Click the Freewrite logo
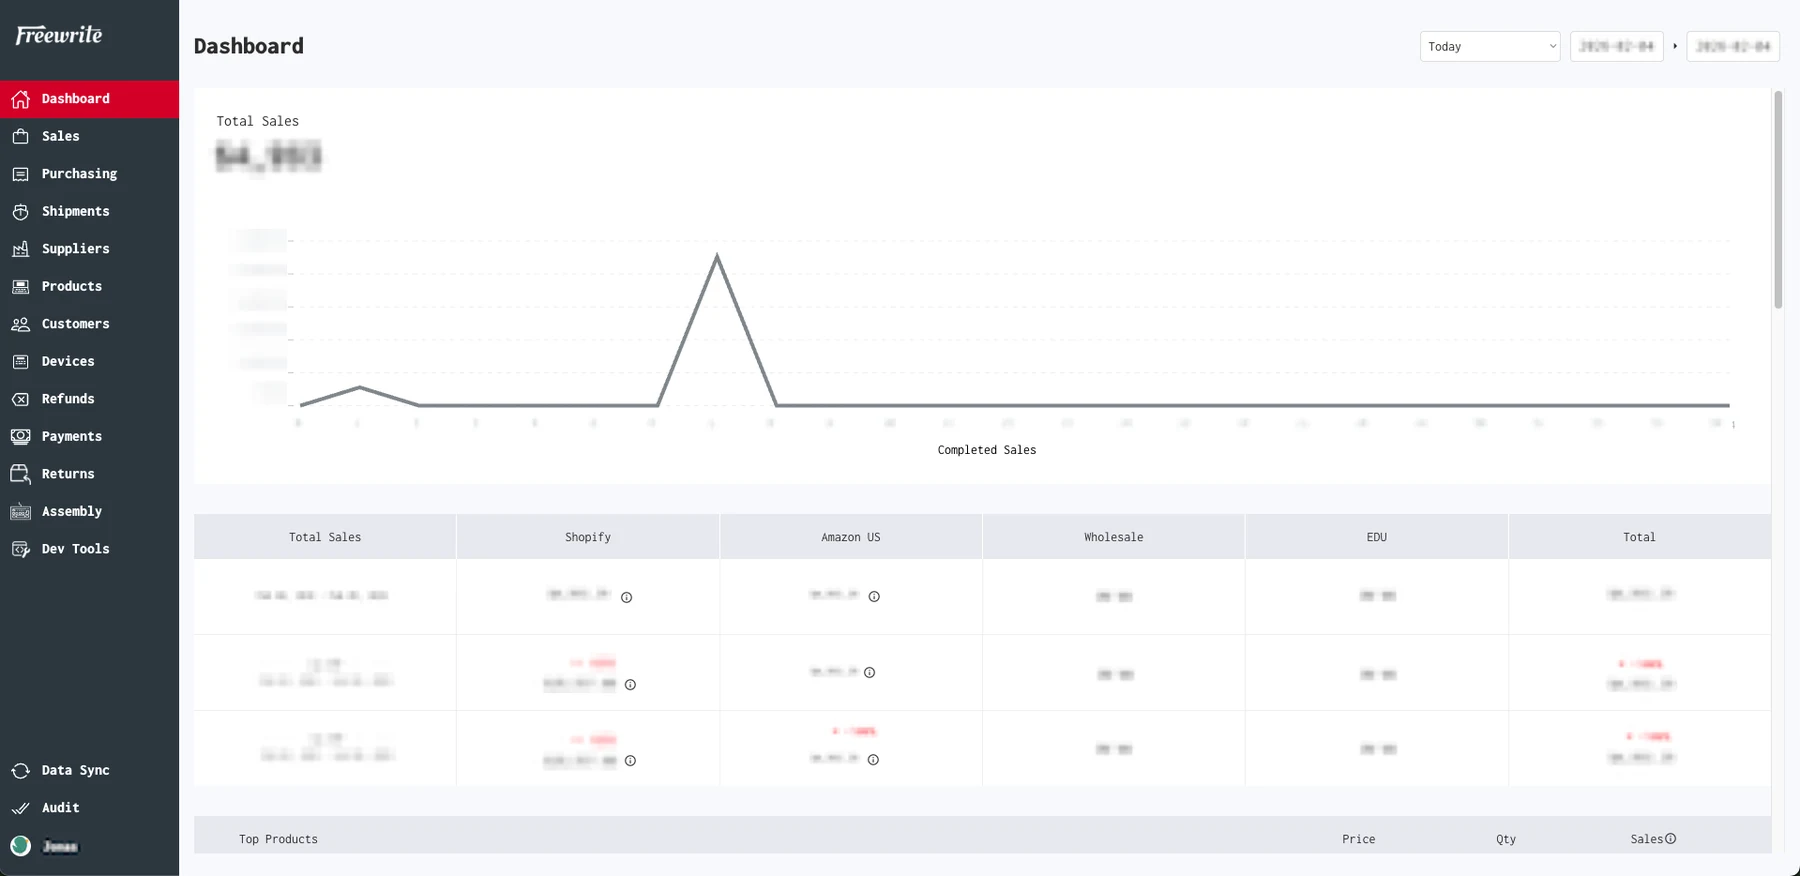Screen dimensions: 1800x876 (59, 35)
